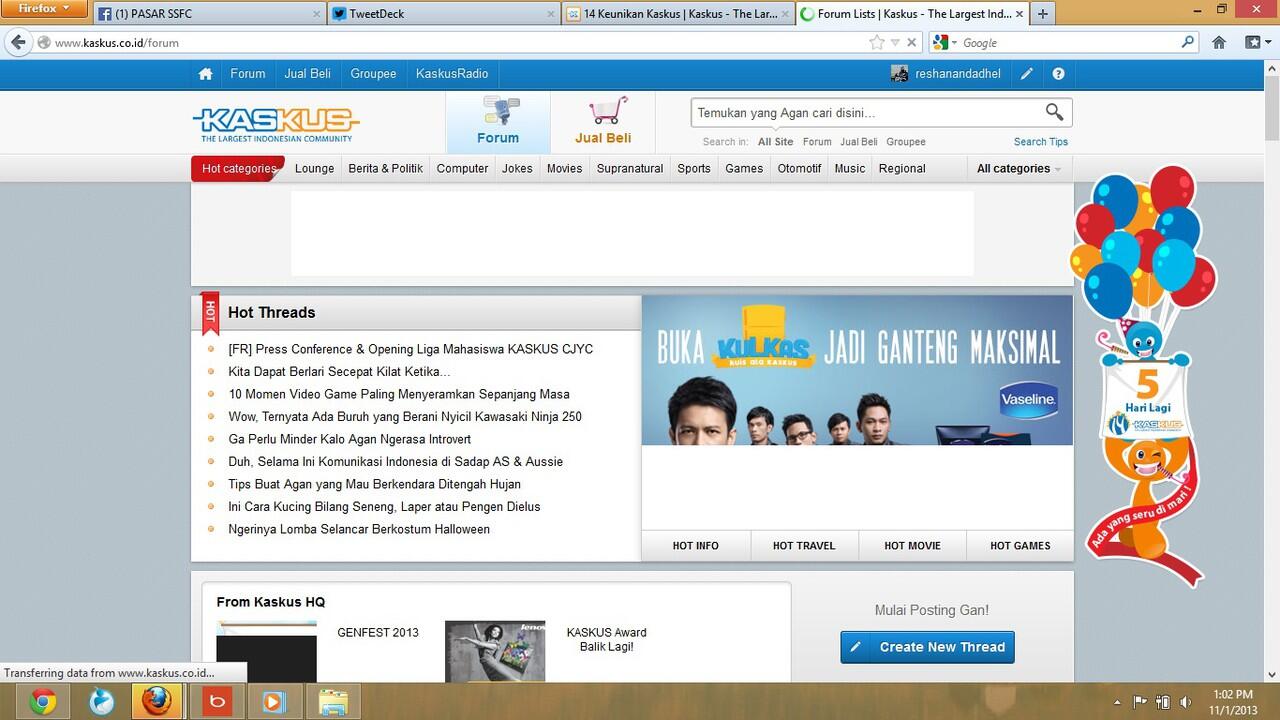Switch to the PASAR SSFC Facebook tab
1280x720 pixels.
pos(211,14)
